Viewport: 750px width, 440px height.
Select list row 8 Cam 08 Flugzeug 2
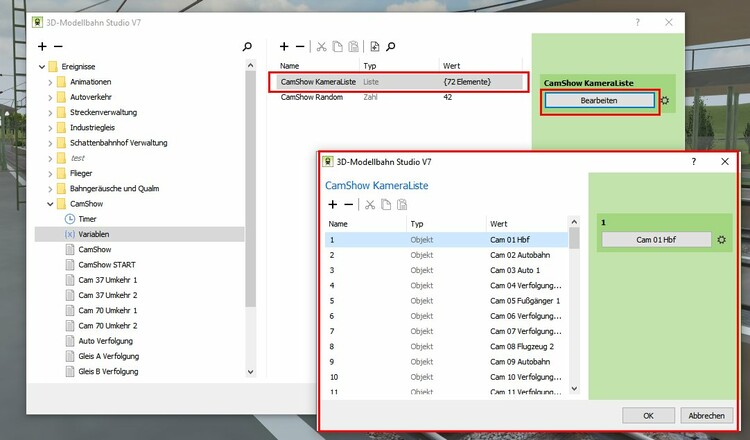pos(446,346)
